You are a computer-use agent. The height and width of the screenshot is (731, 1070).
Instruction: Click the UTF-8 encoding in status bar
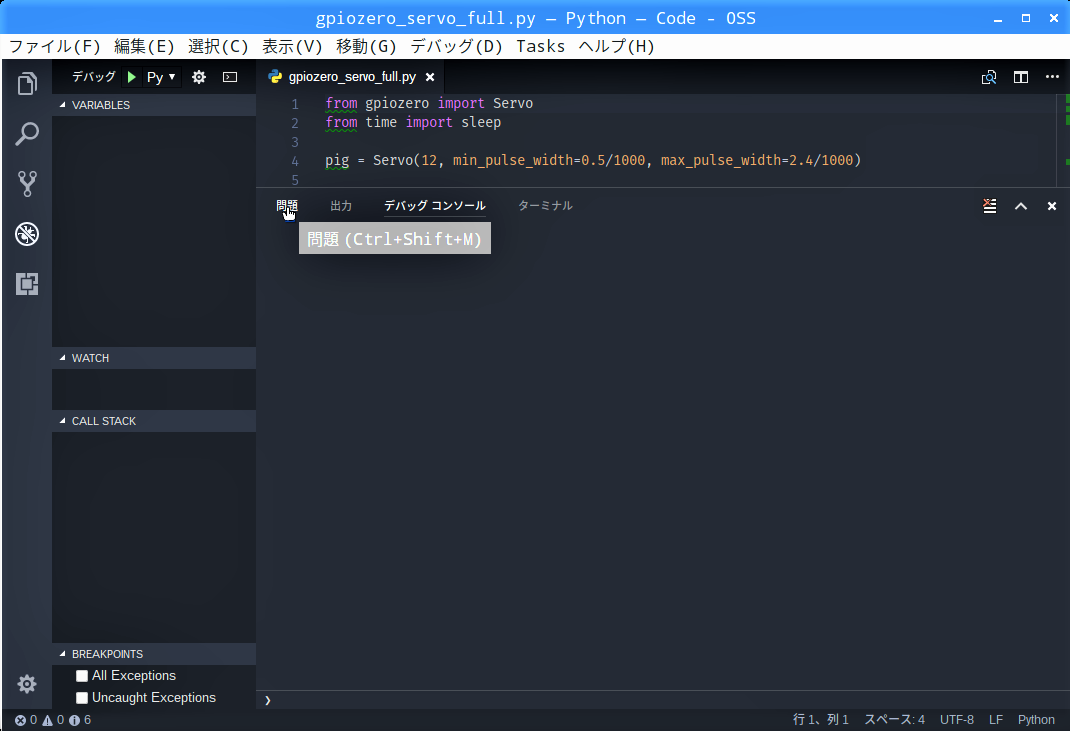956,720
